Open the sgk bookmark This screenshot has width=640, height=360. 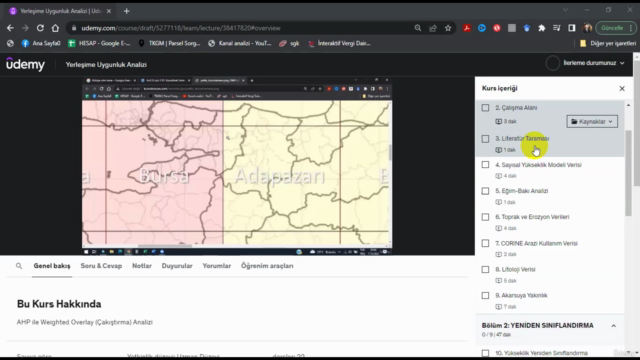289,43
